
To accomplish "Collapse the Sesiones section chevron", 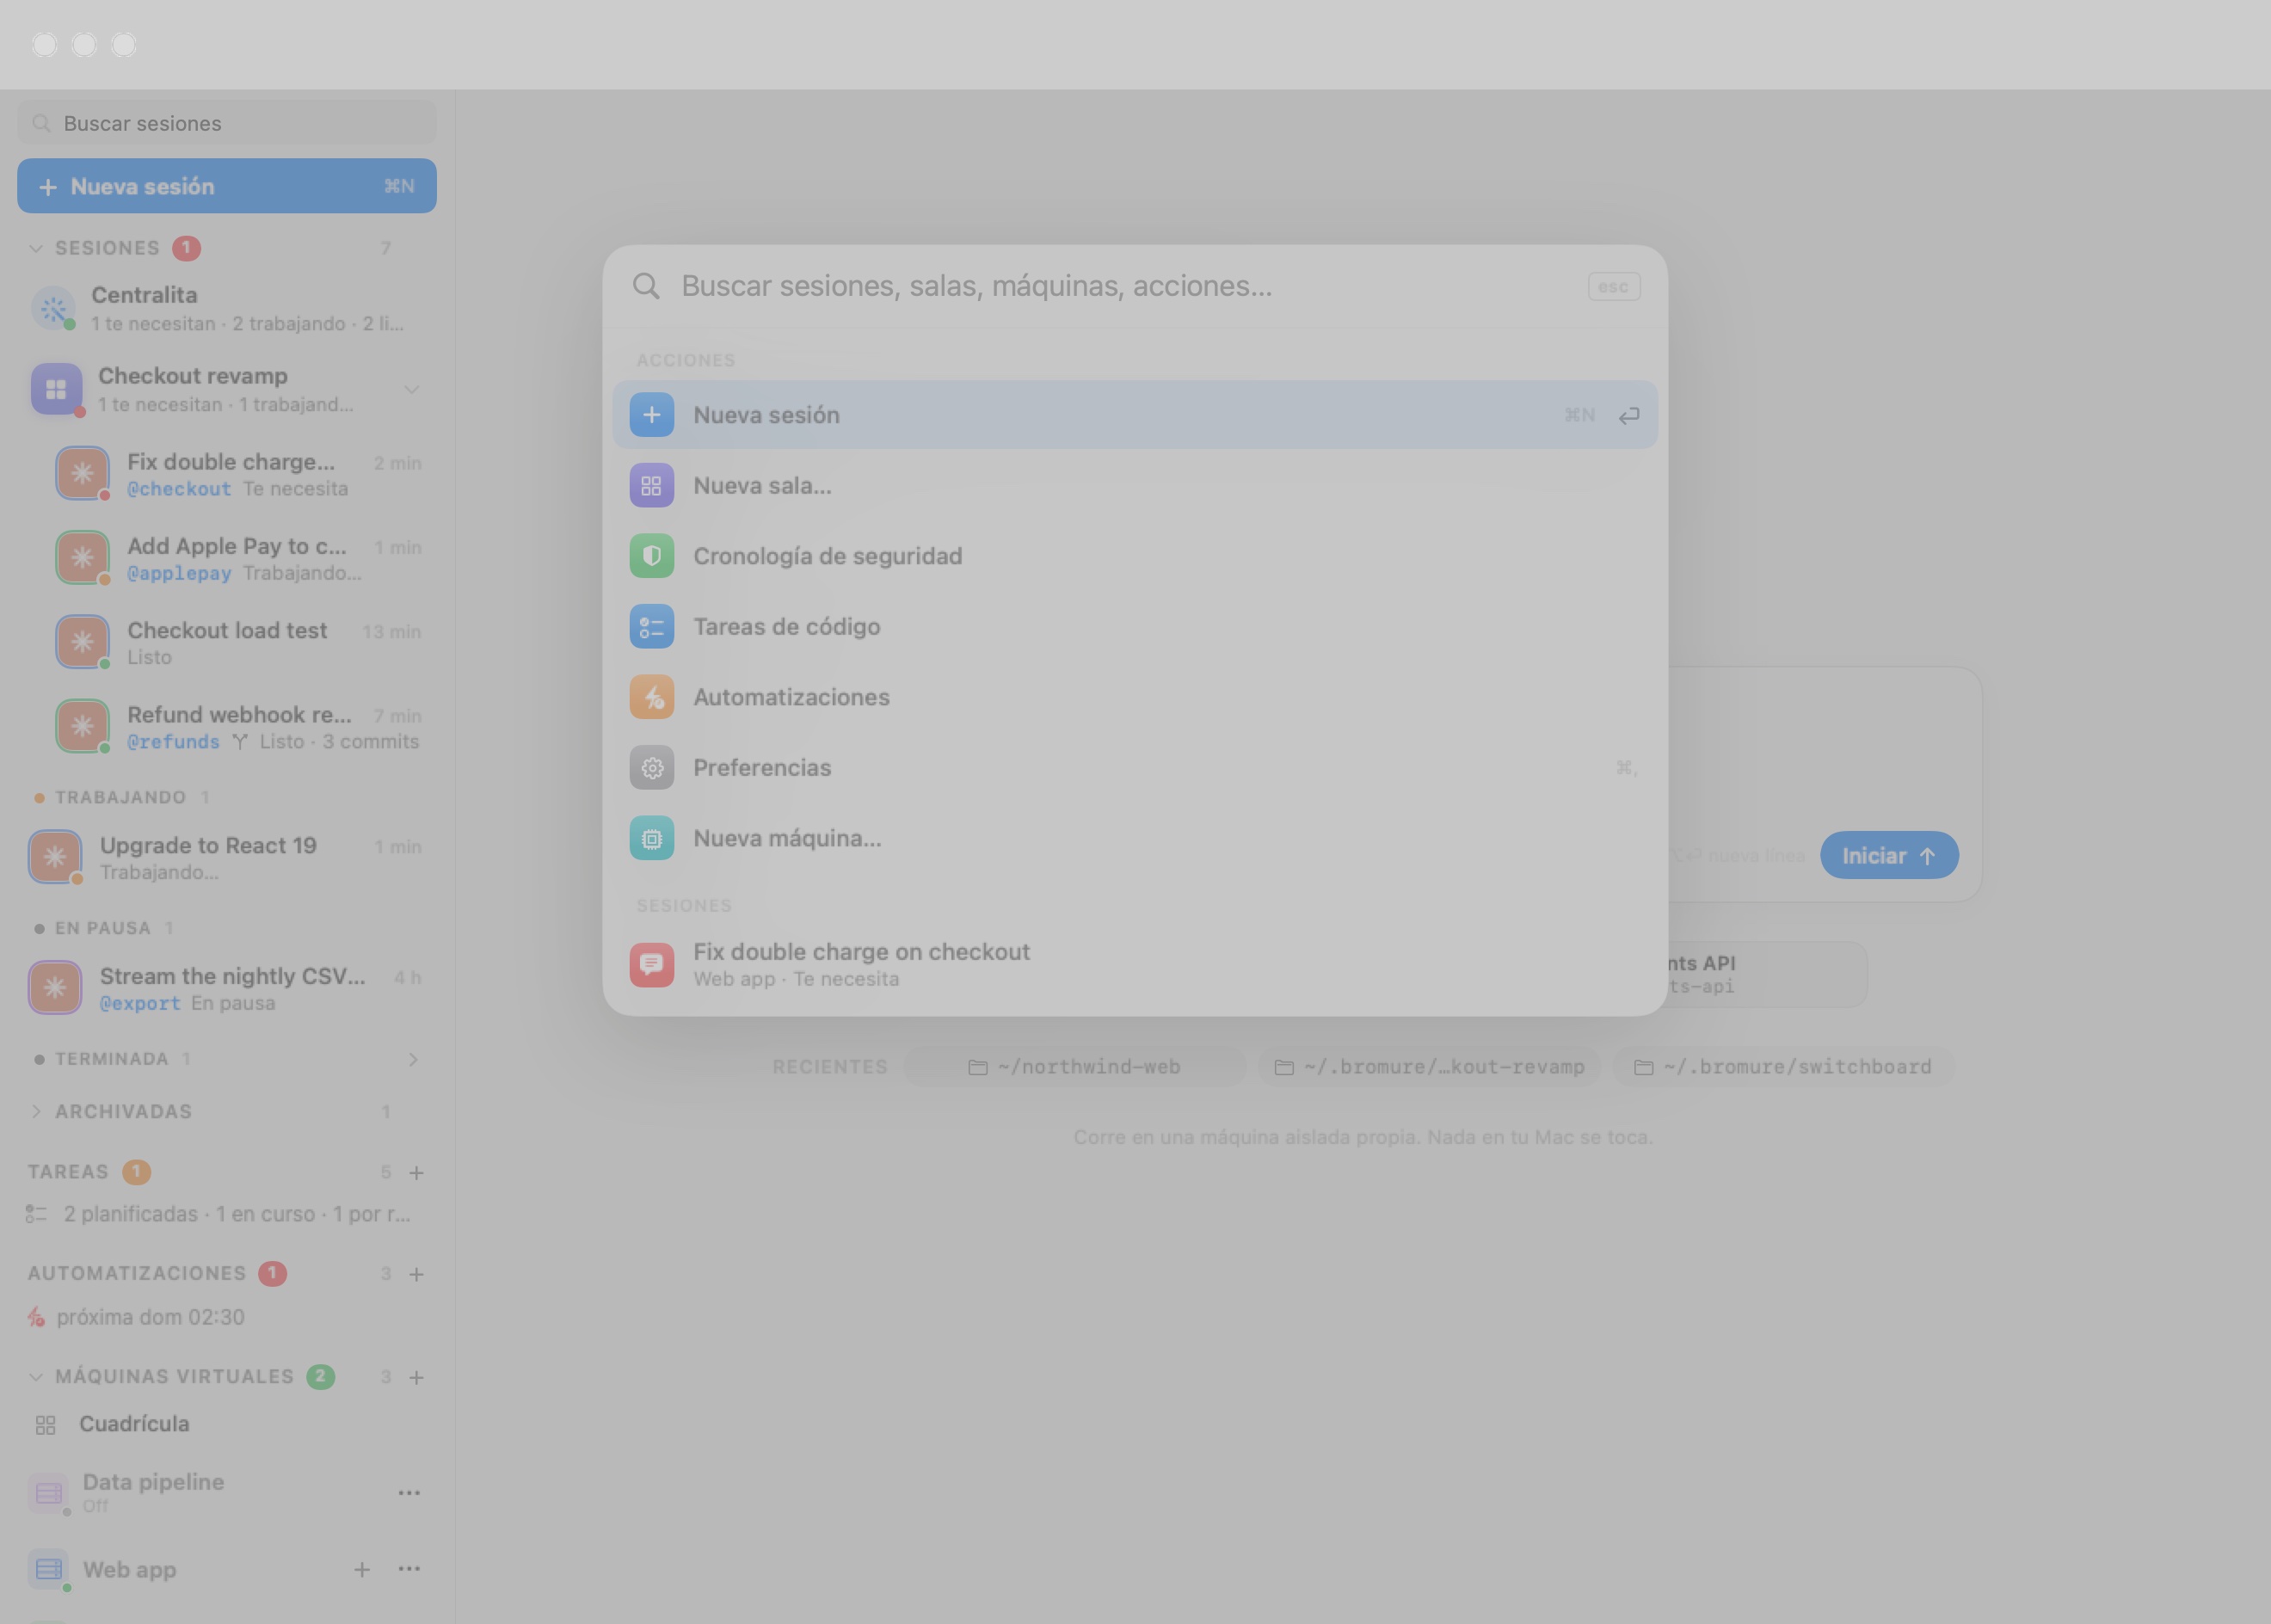I will [x=36, y=248].
